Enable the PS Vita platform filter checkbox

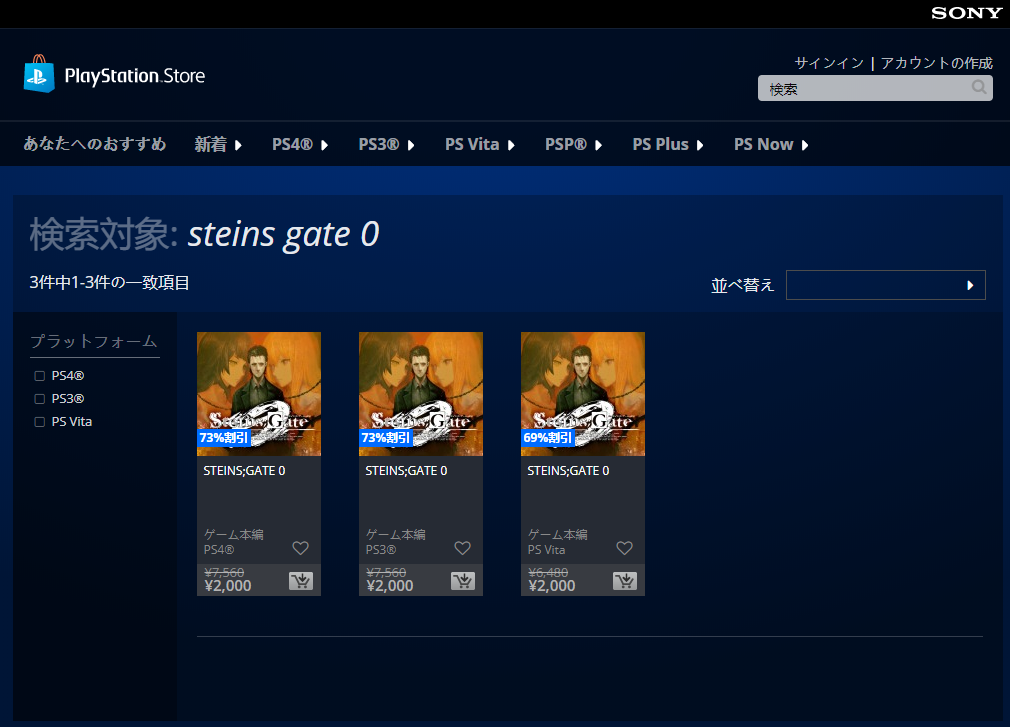[39, 422]
